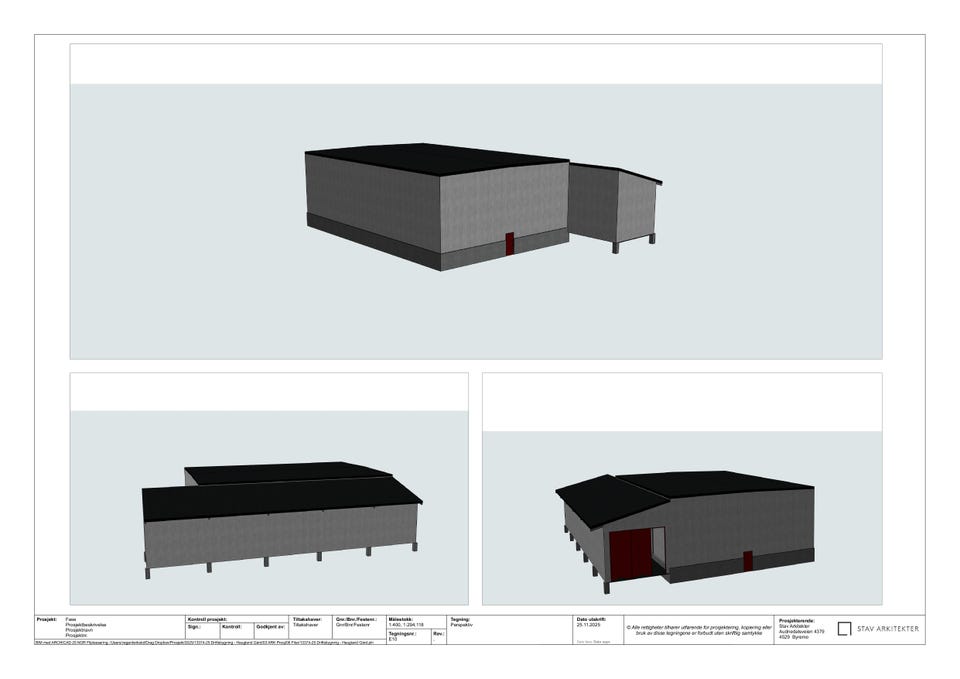This screenshot has height=679, width=960.
Task: Click the bottom-right perspective view with red door
Action: point(682,489)
